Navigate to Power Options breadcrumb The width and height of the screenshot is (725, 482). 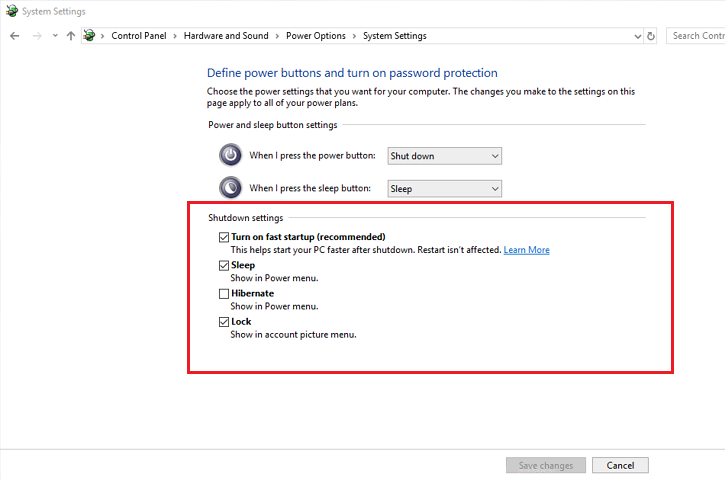point(315,36)
